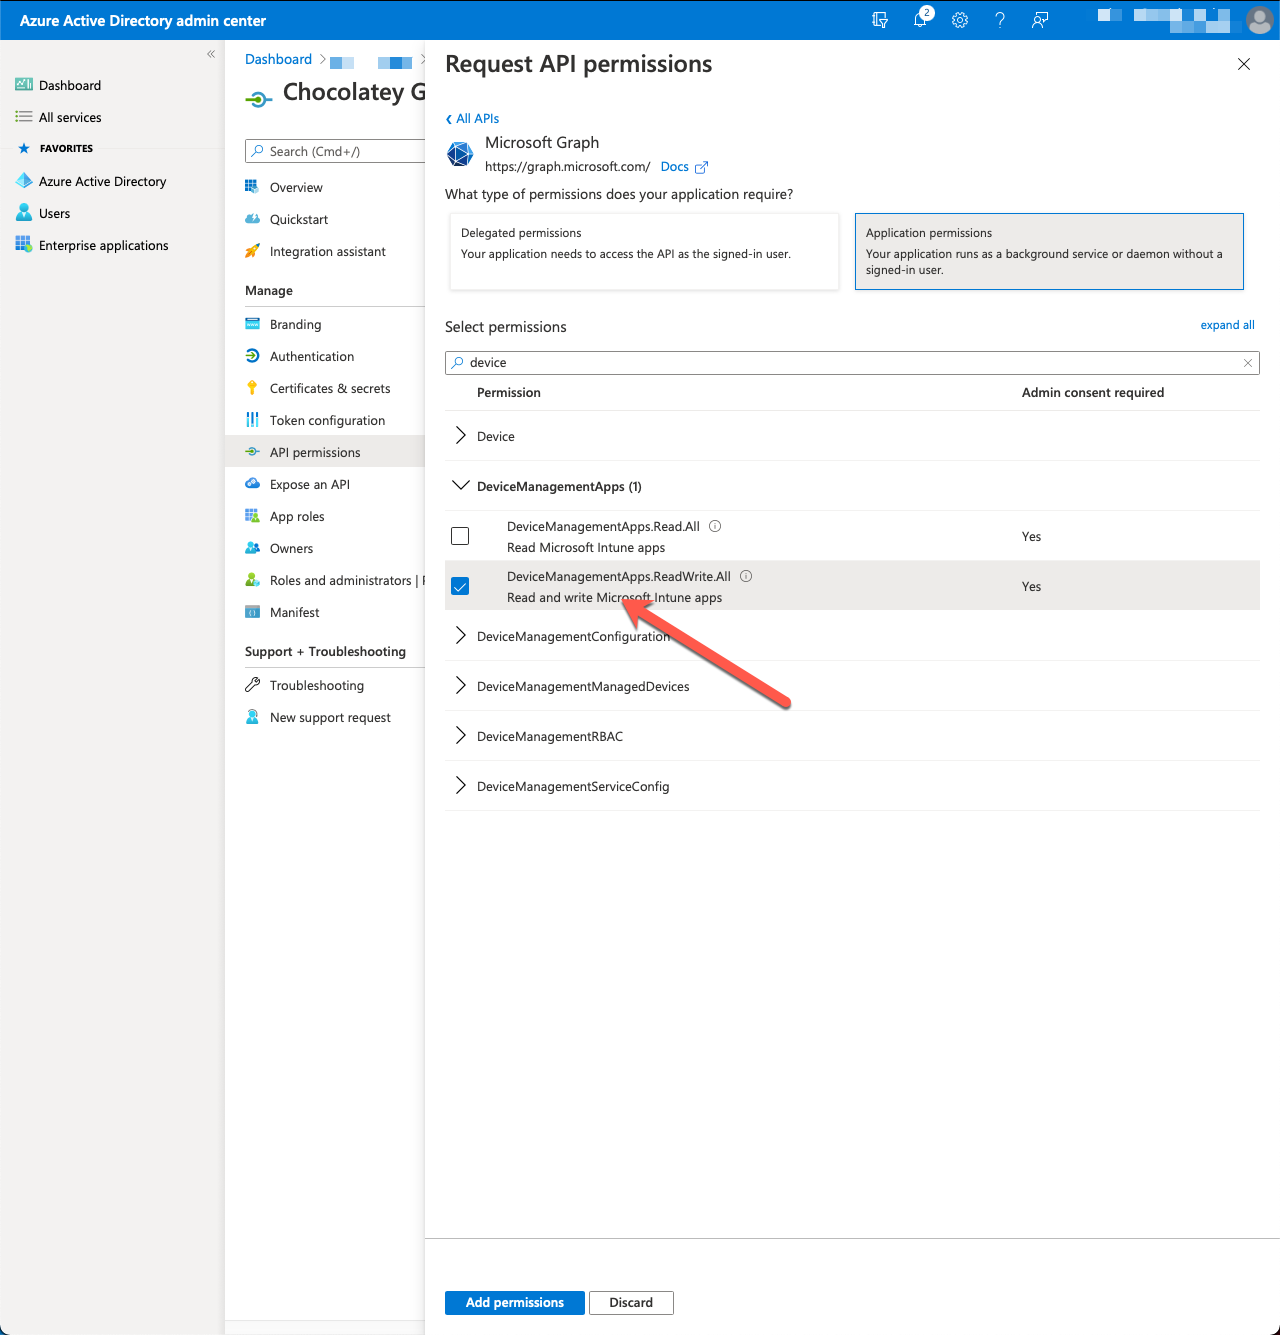Click the Overview icon

[x=252, y=187]
